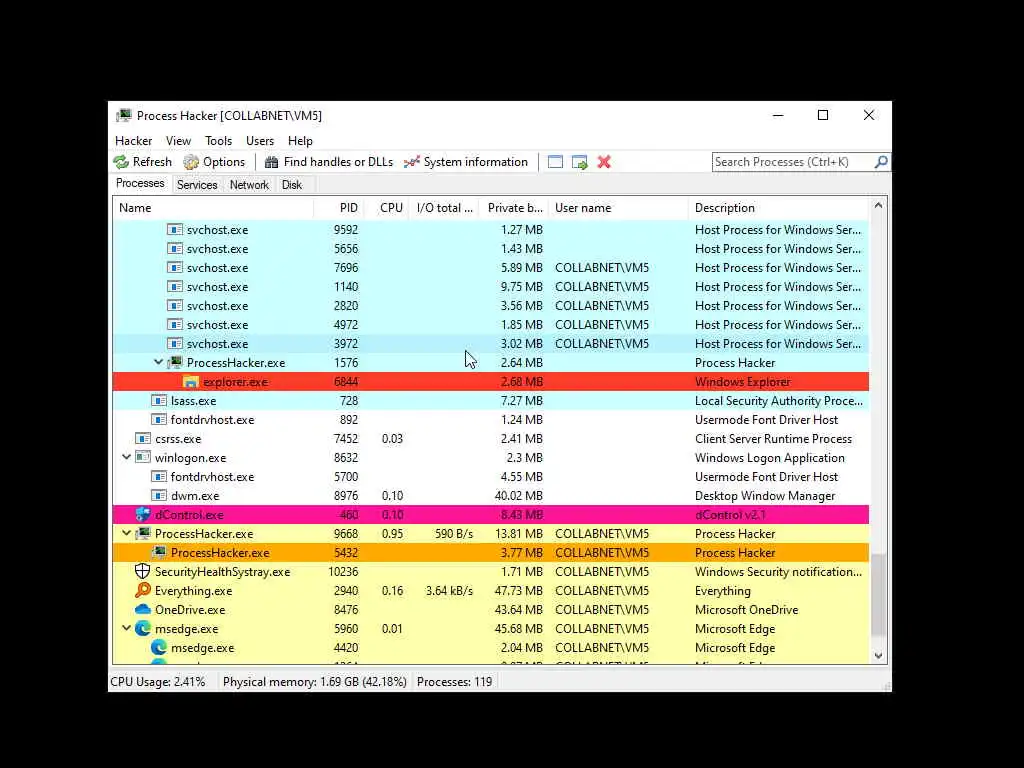Viewport: 1024px width, 768px height.
Task: Click the 40.02 MB value for dwm.exe
Action: (x=519, y=496)
